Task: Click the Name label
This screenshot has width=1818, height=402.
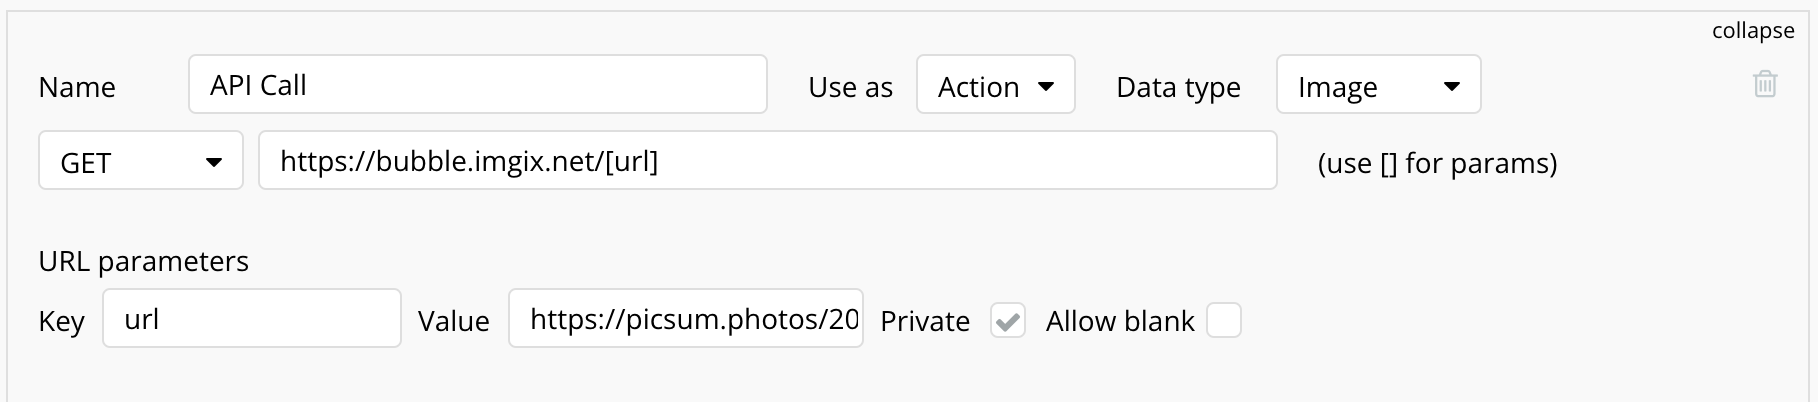Action: point(77,88)
